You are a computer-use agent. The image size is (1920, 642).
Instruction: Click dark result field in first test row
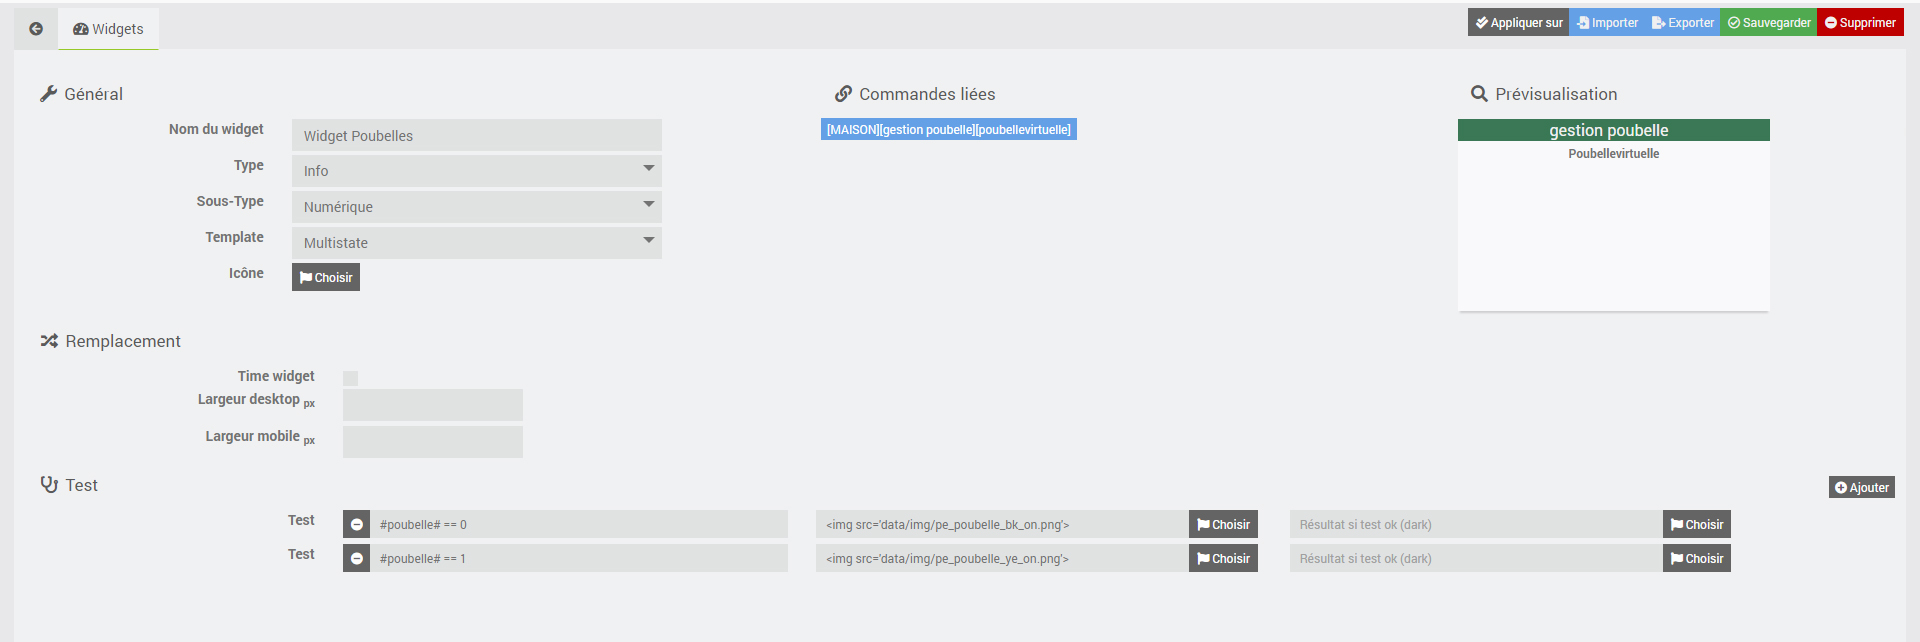(1476, 524)
